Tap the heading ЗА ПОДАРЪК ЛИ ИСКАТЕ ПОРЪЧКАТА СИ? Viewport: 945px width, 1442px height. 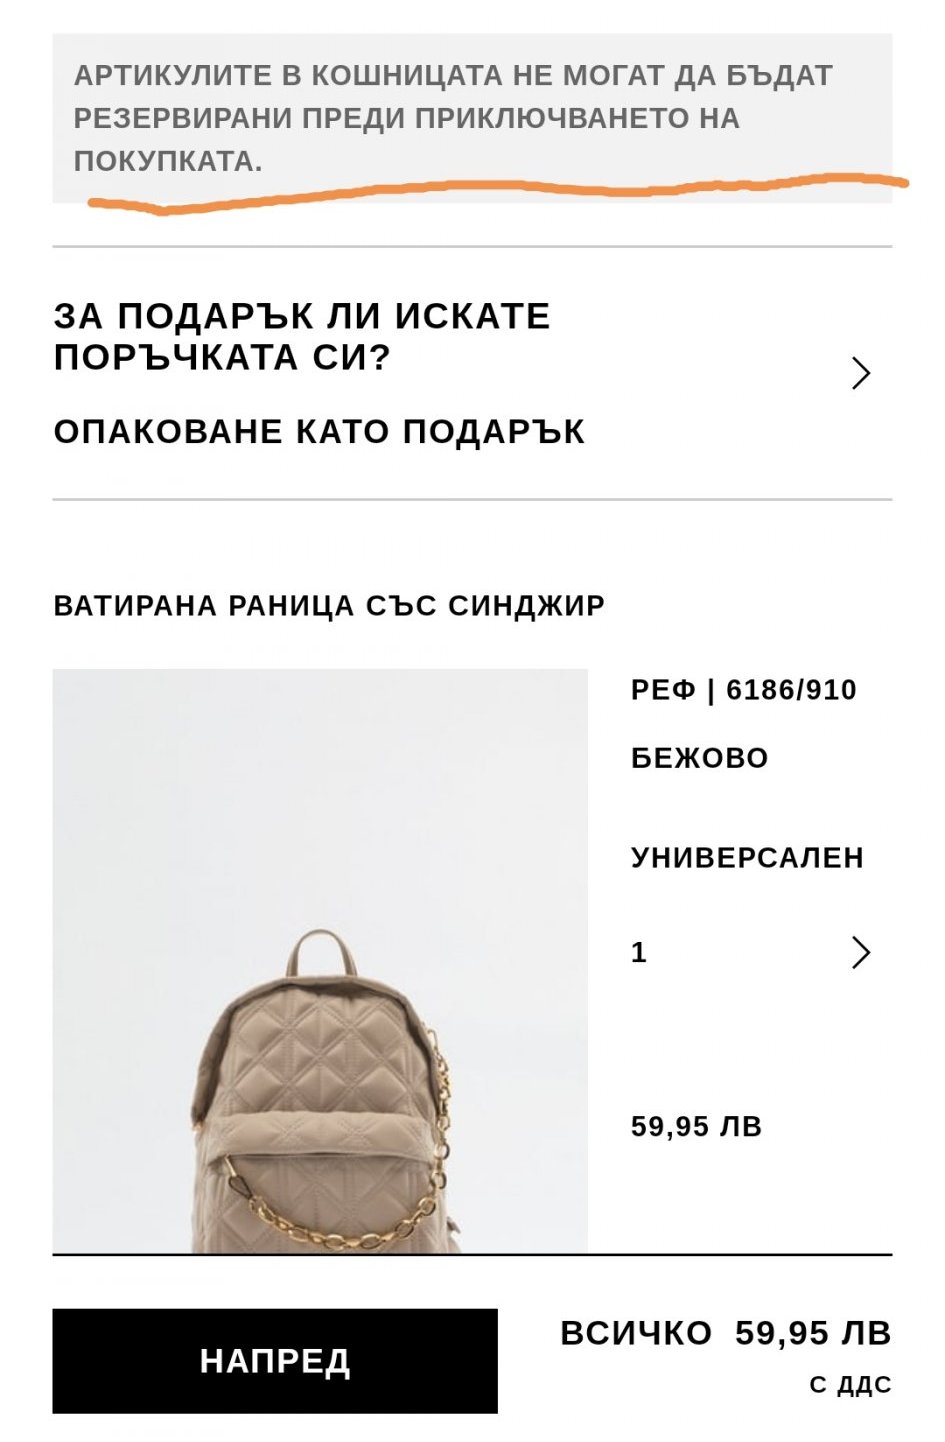point(302,336)
